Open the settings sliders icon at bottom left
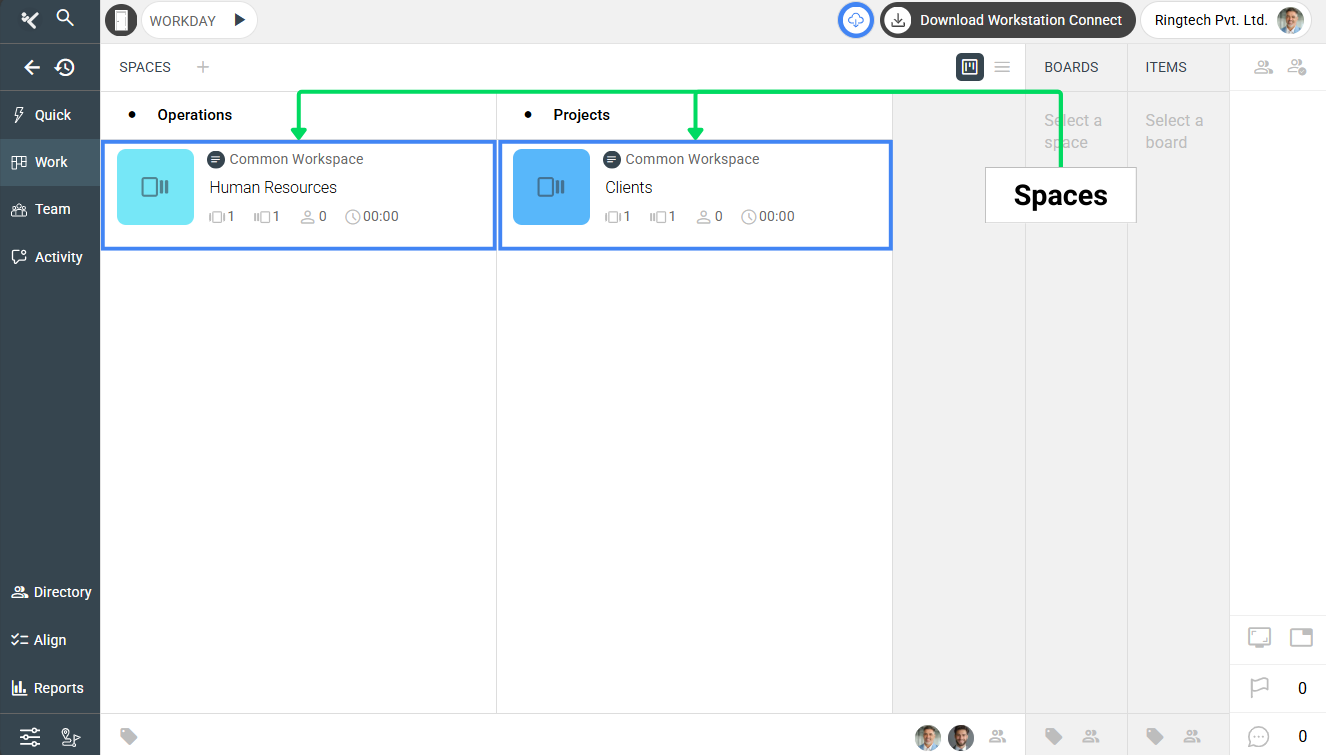 coord(30,738)
